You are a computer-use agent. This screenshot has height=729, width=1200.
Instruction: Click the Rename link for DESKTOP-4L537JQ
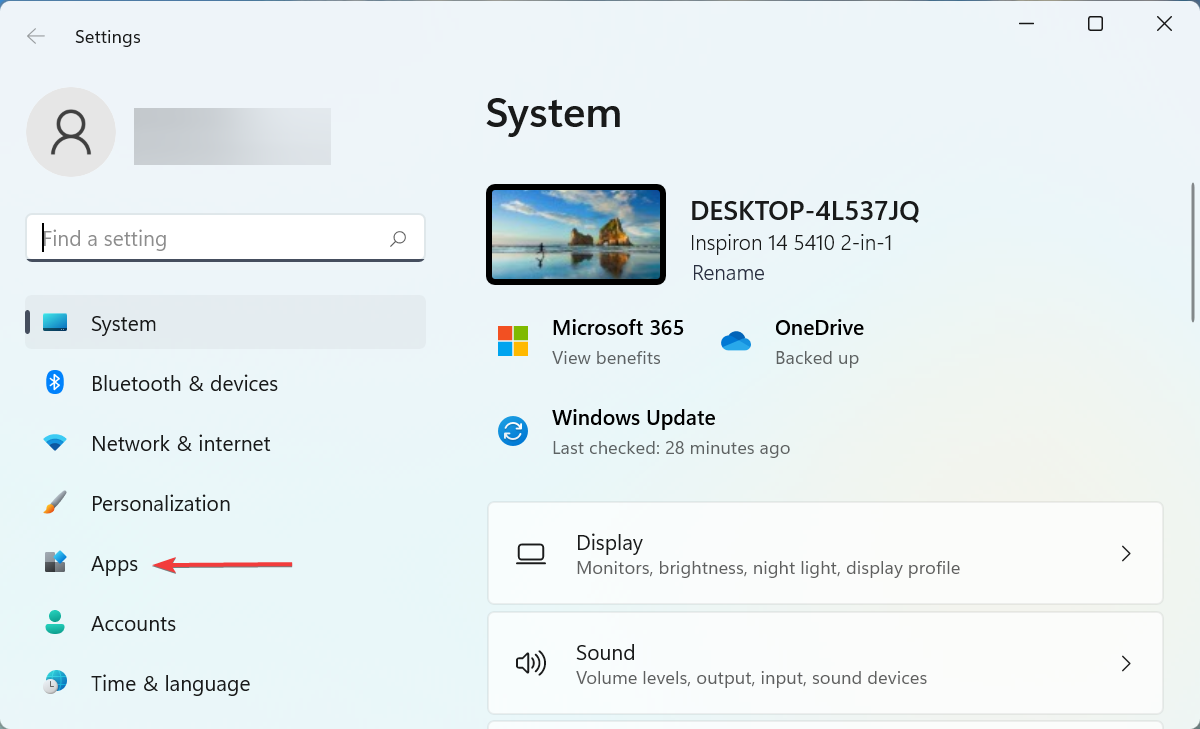[x=728, y=272]
